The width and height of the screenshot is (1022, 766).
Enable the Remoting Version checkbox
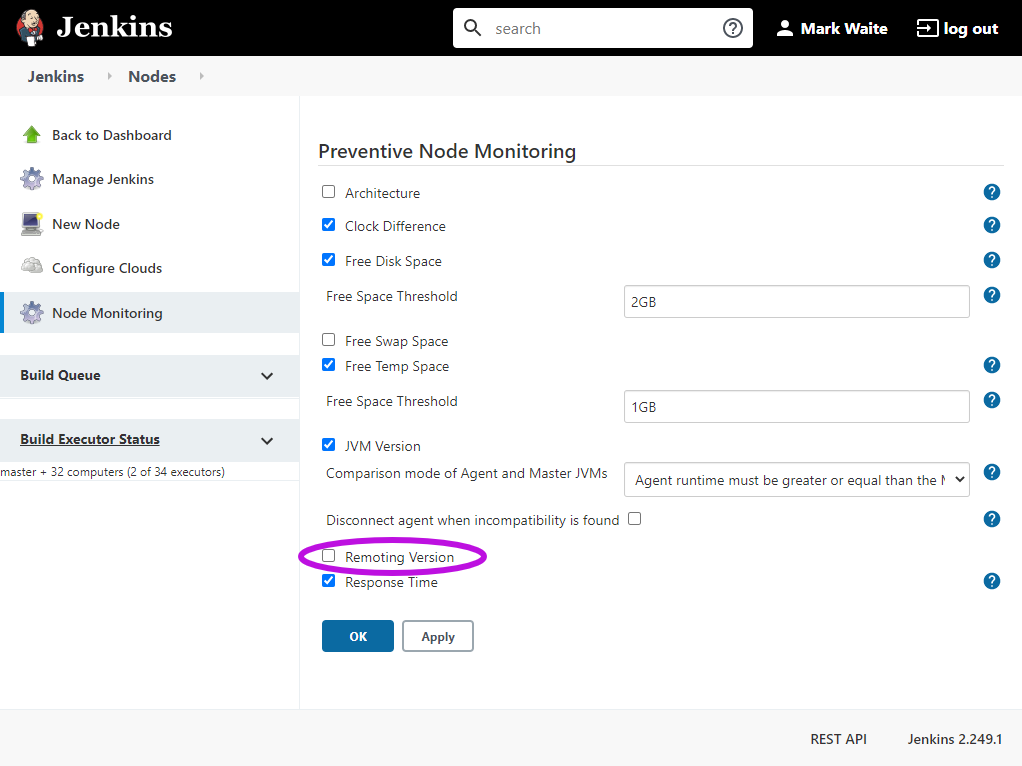tap(328, 555)
